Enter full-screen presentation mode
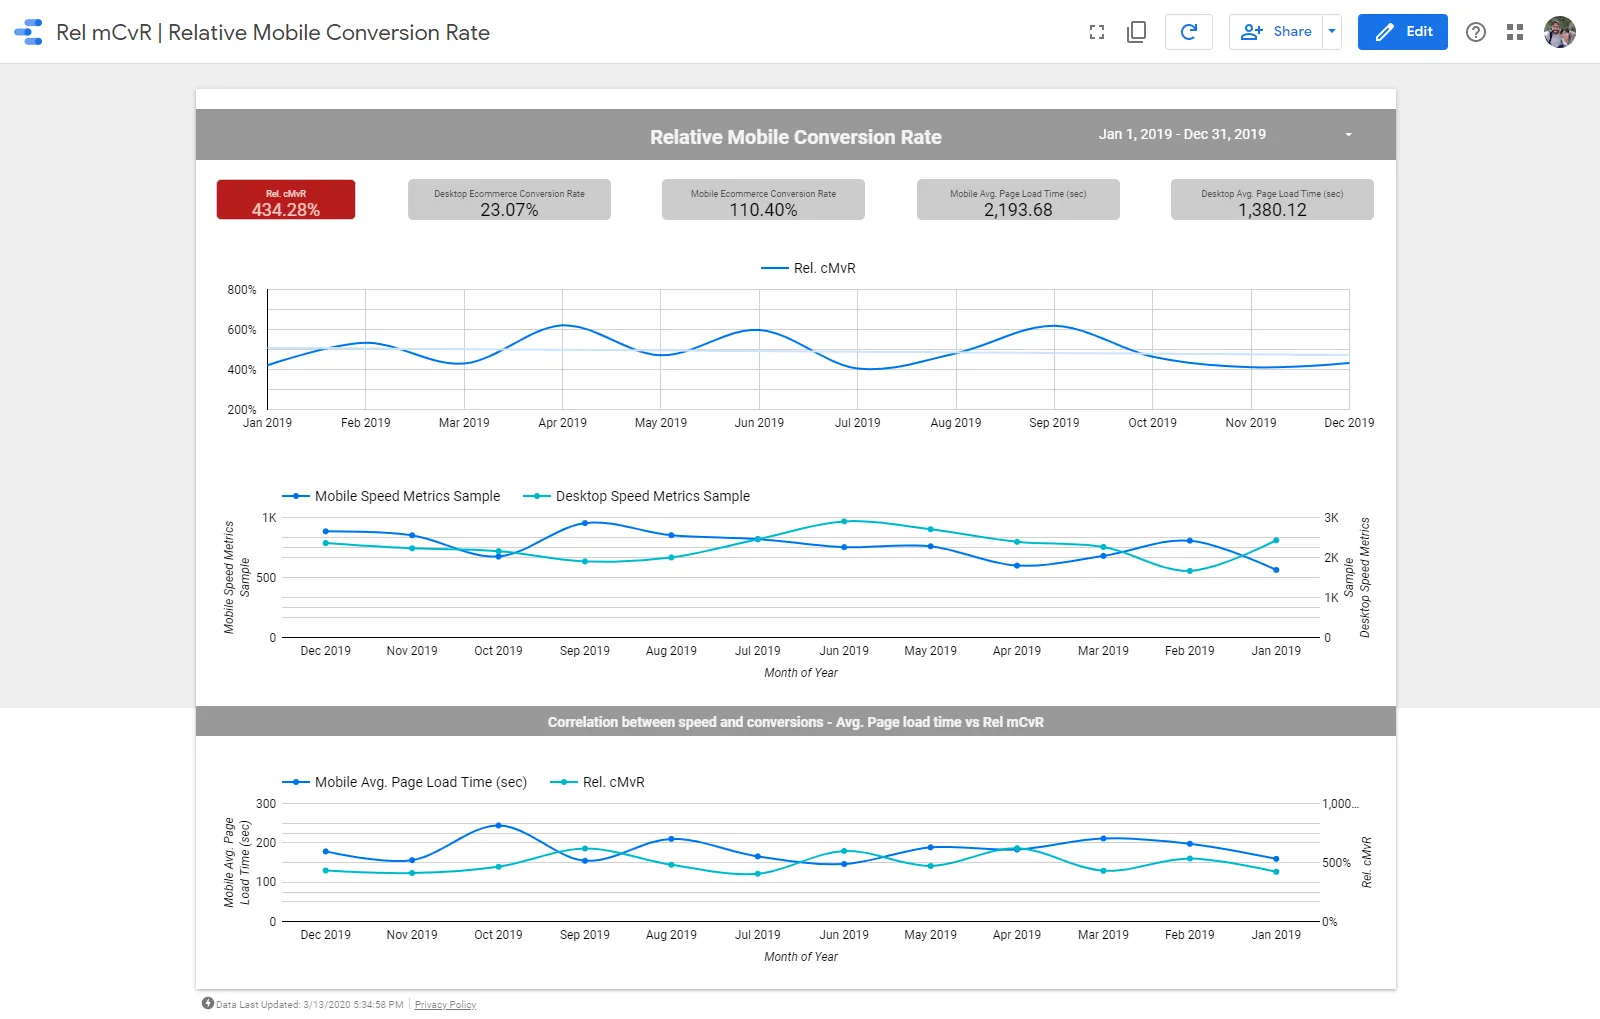Screen dimensions: 1600x1019 (1096, 31)
